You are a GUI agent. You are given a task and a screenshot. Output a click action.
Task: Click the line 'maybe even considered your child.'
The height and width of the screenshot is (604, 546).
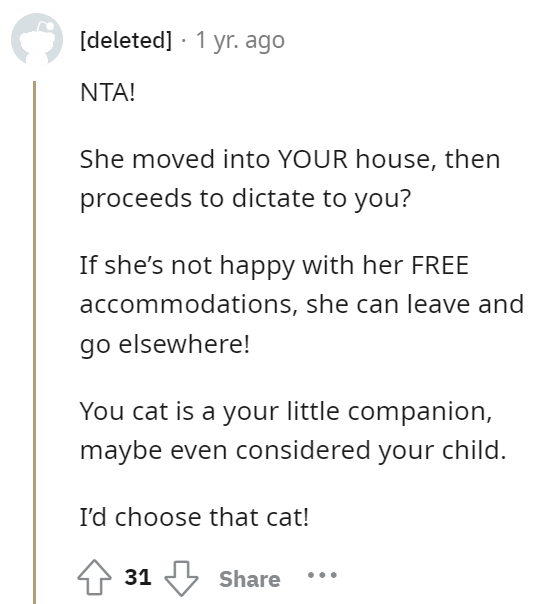click(x=293, y=450)
